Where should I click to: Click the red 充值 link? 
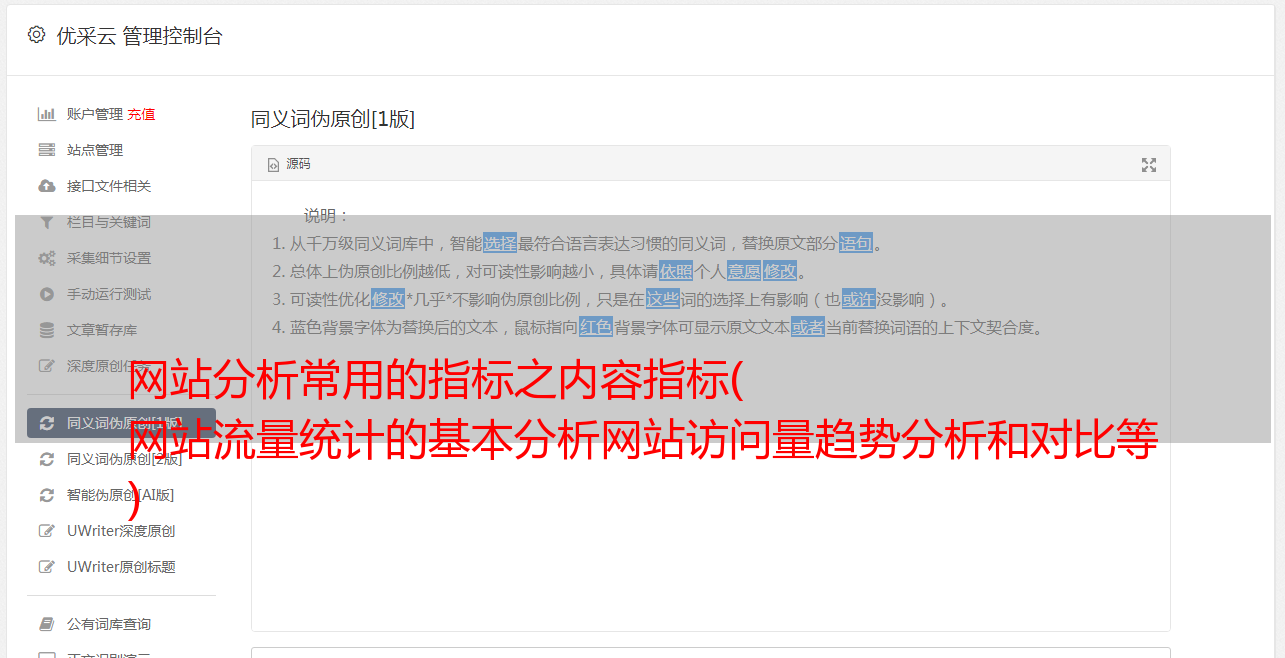(141, 114)
